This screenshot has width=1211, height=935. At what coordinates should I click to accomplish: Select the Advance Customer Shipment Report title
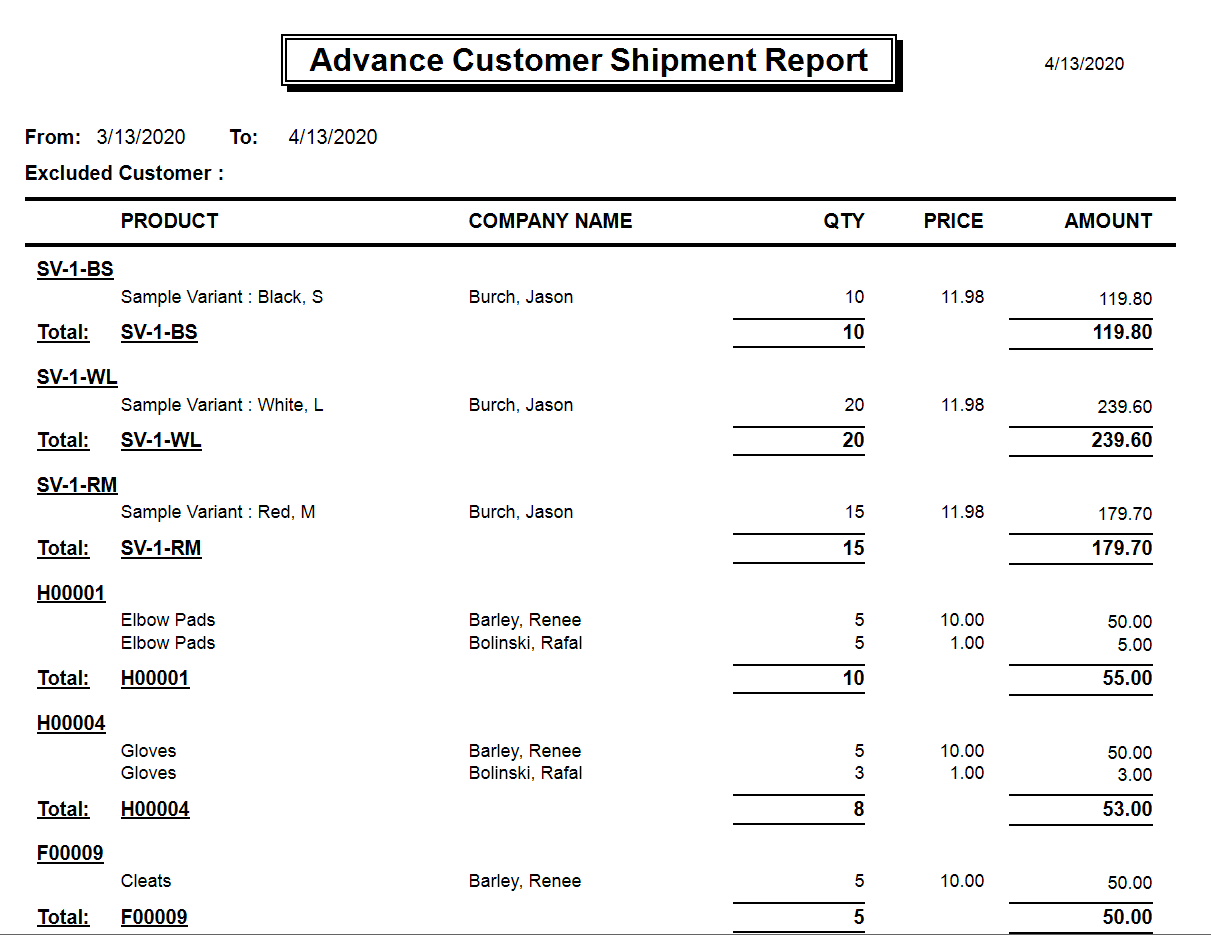point(589,60)
